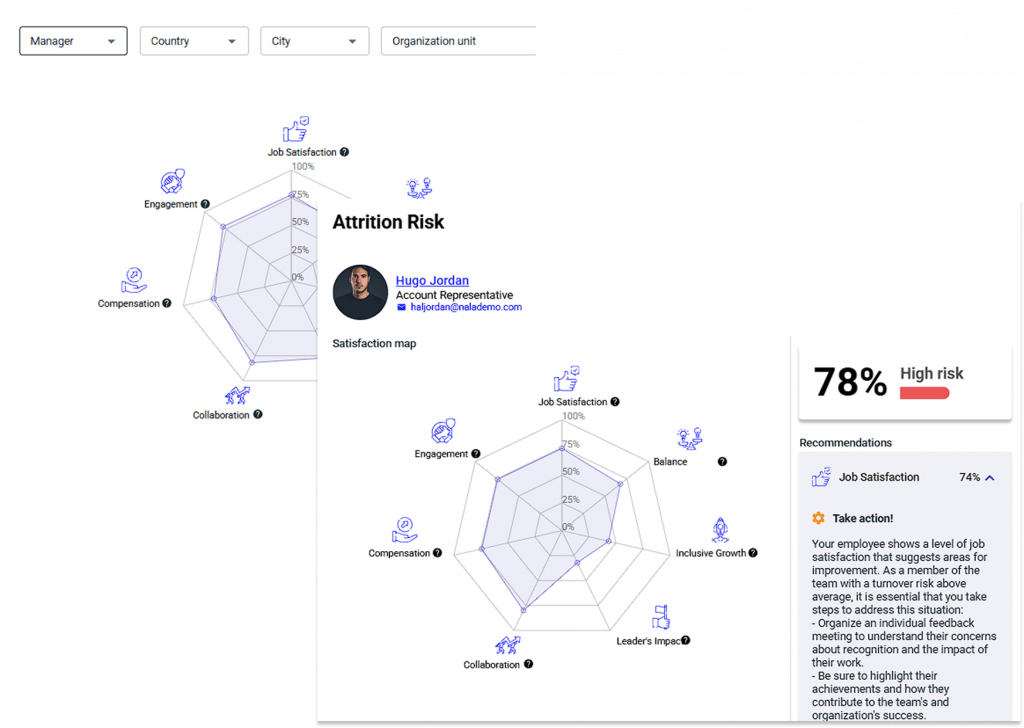Click the orange Take action gear icon
Viewport: 1024px width, 728px height.
[x=818, y=518]
